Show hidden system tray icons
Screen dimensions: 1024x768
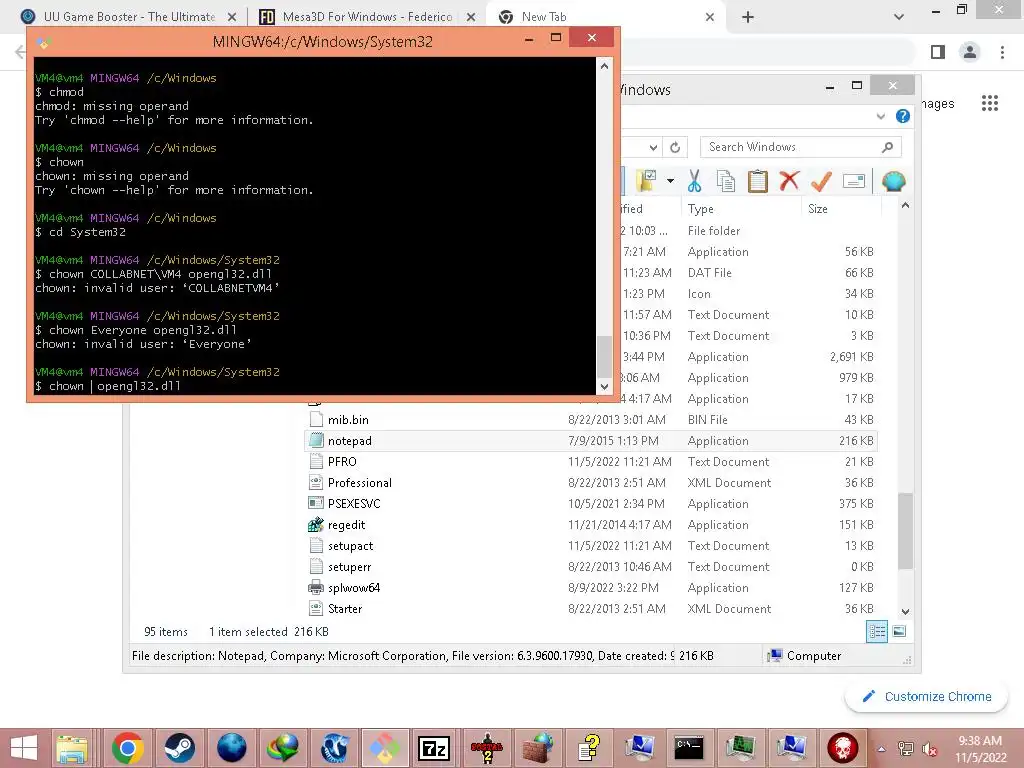(882, 749)
